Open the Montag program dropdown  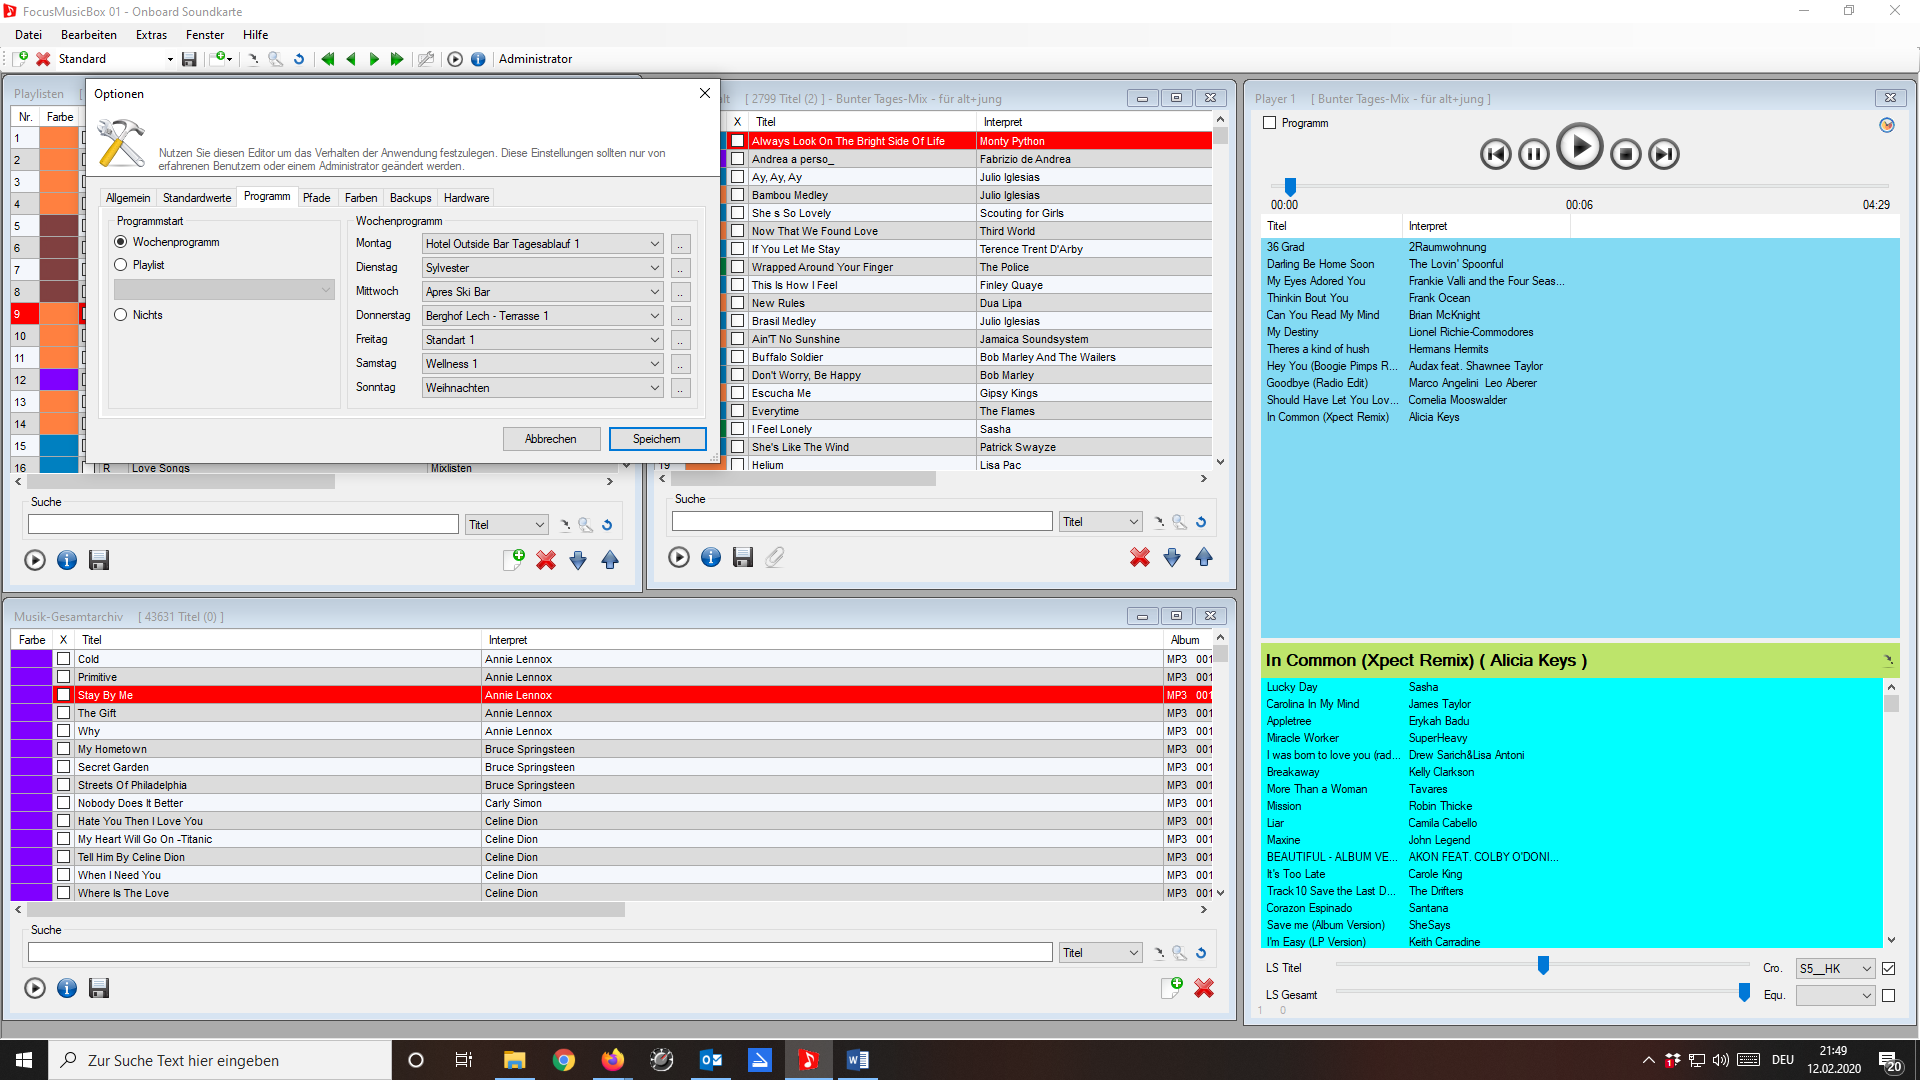coord(654,244)
